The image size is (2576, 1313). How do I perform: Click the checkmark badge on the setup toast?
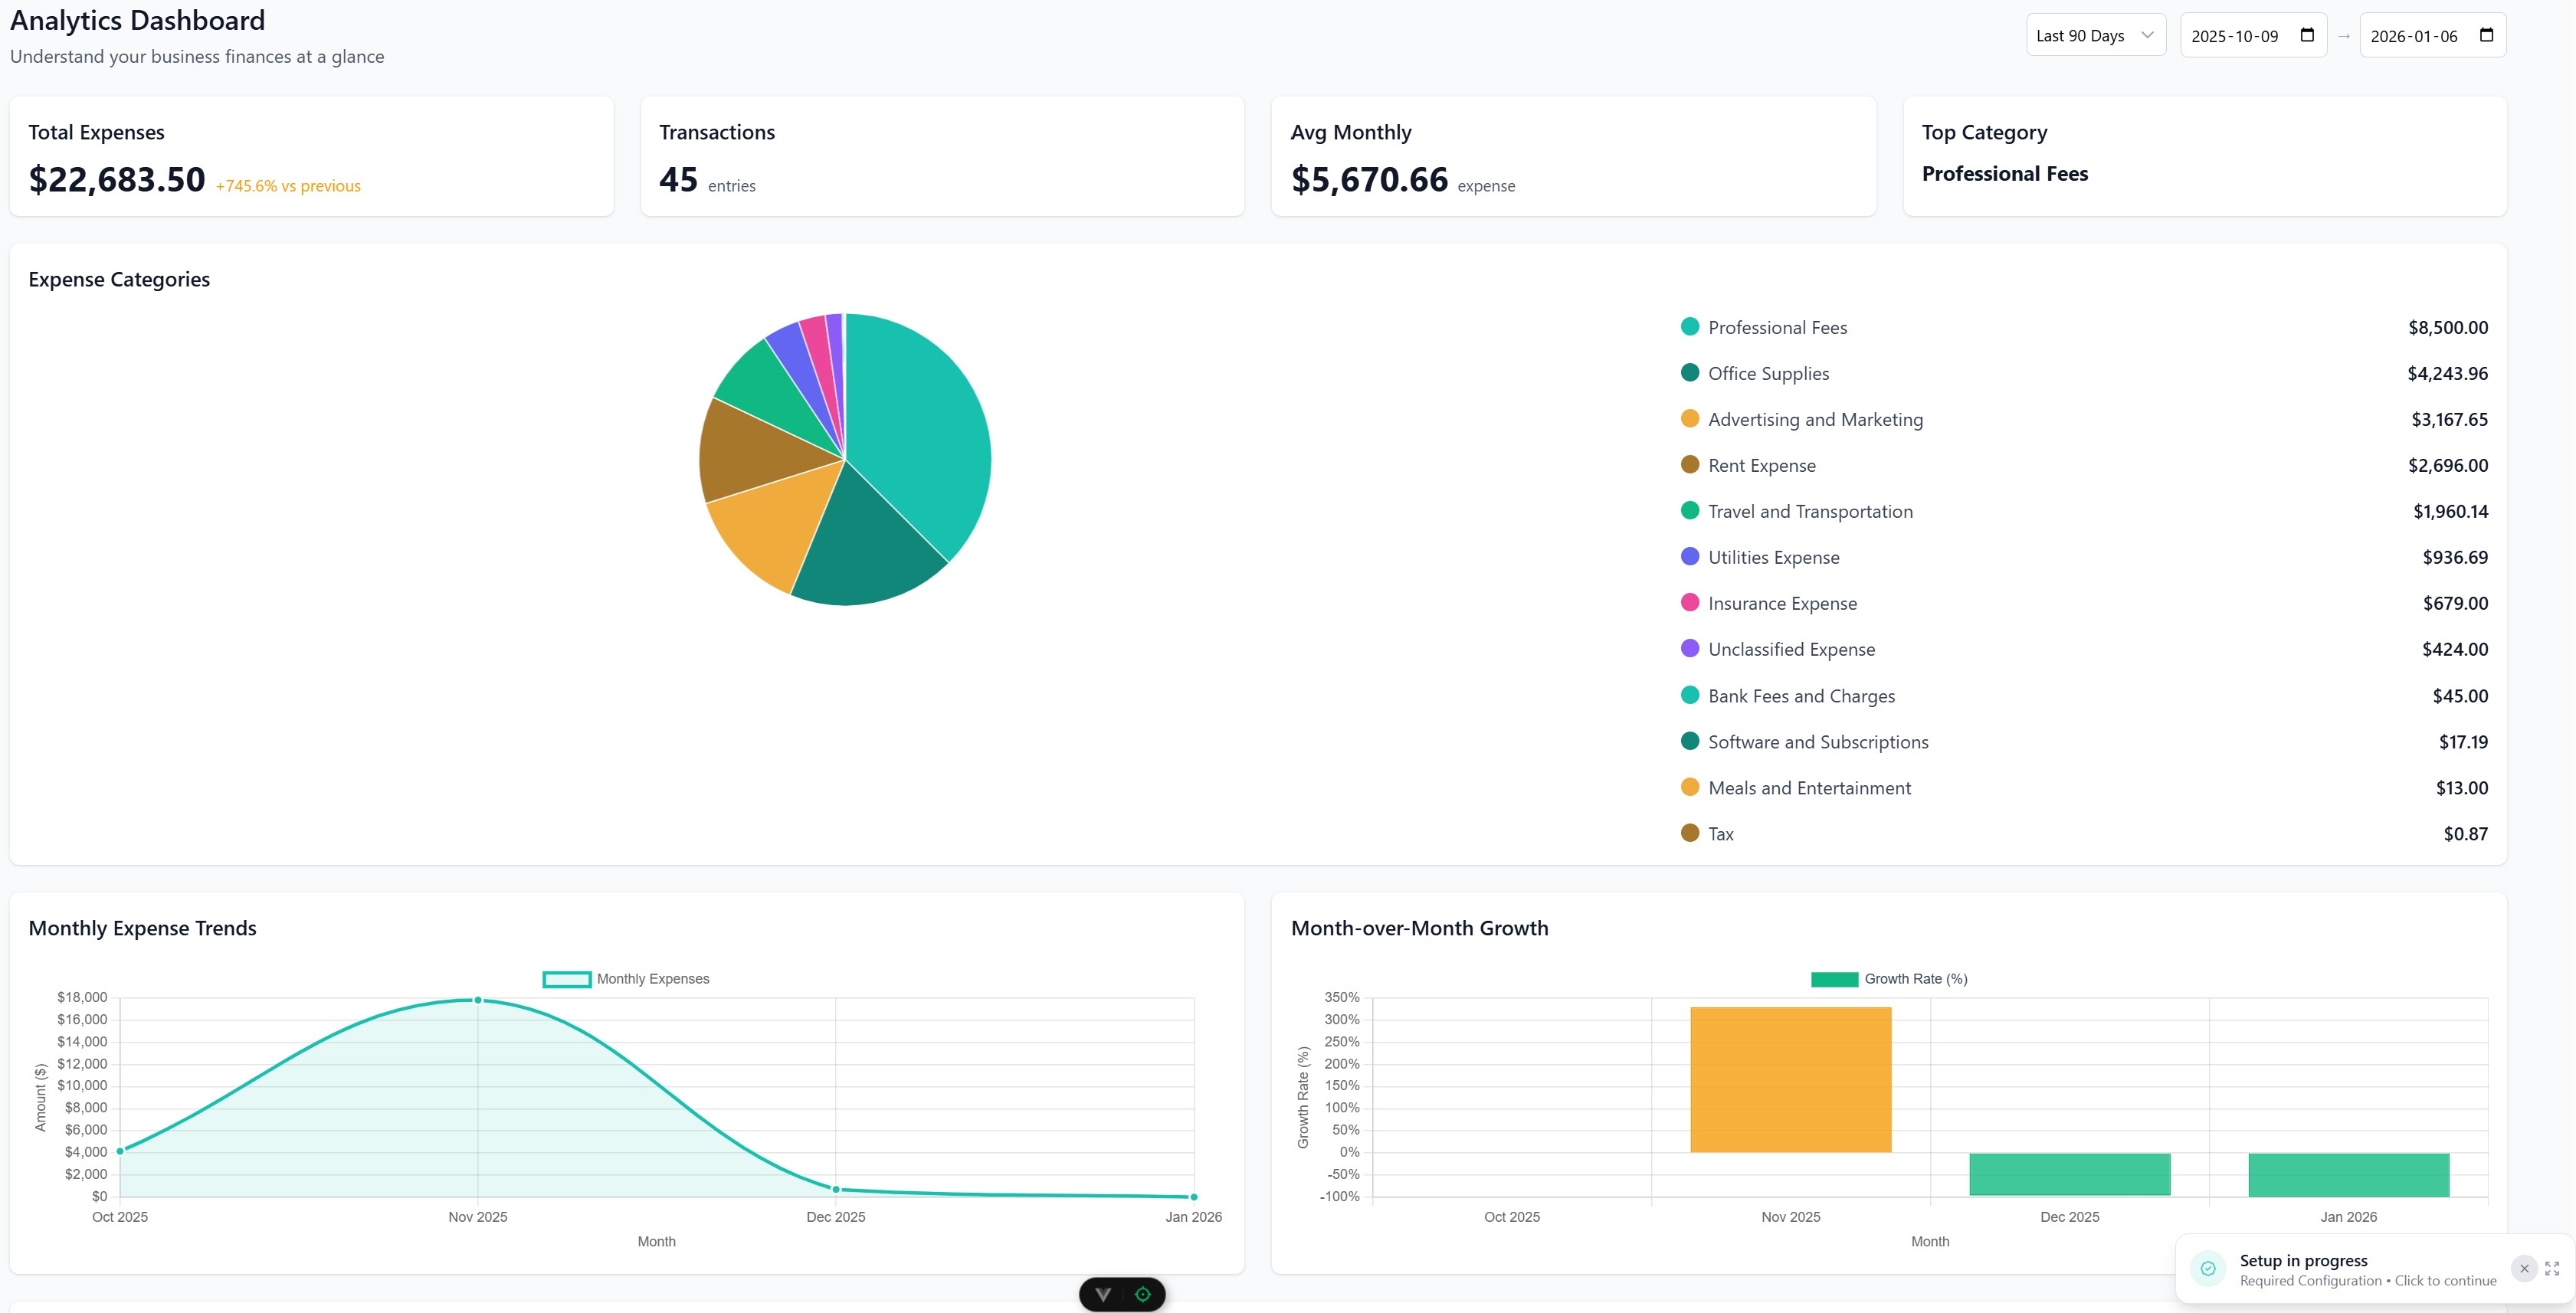pyautogui.click(x=2208, y=1268)
